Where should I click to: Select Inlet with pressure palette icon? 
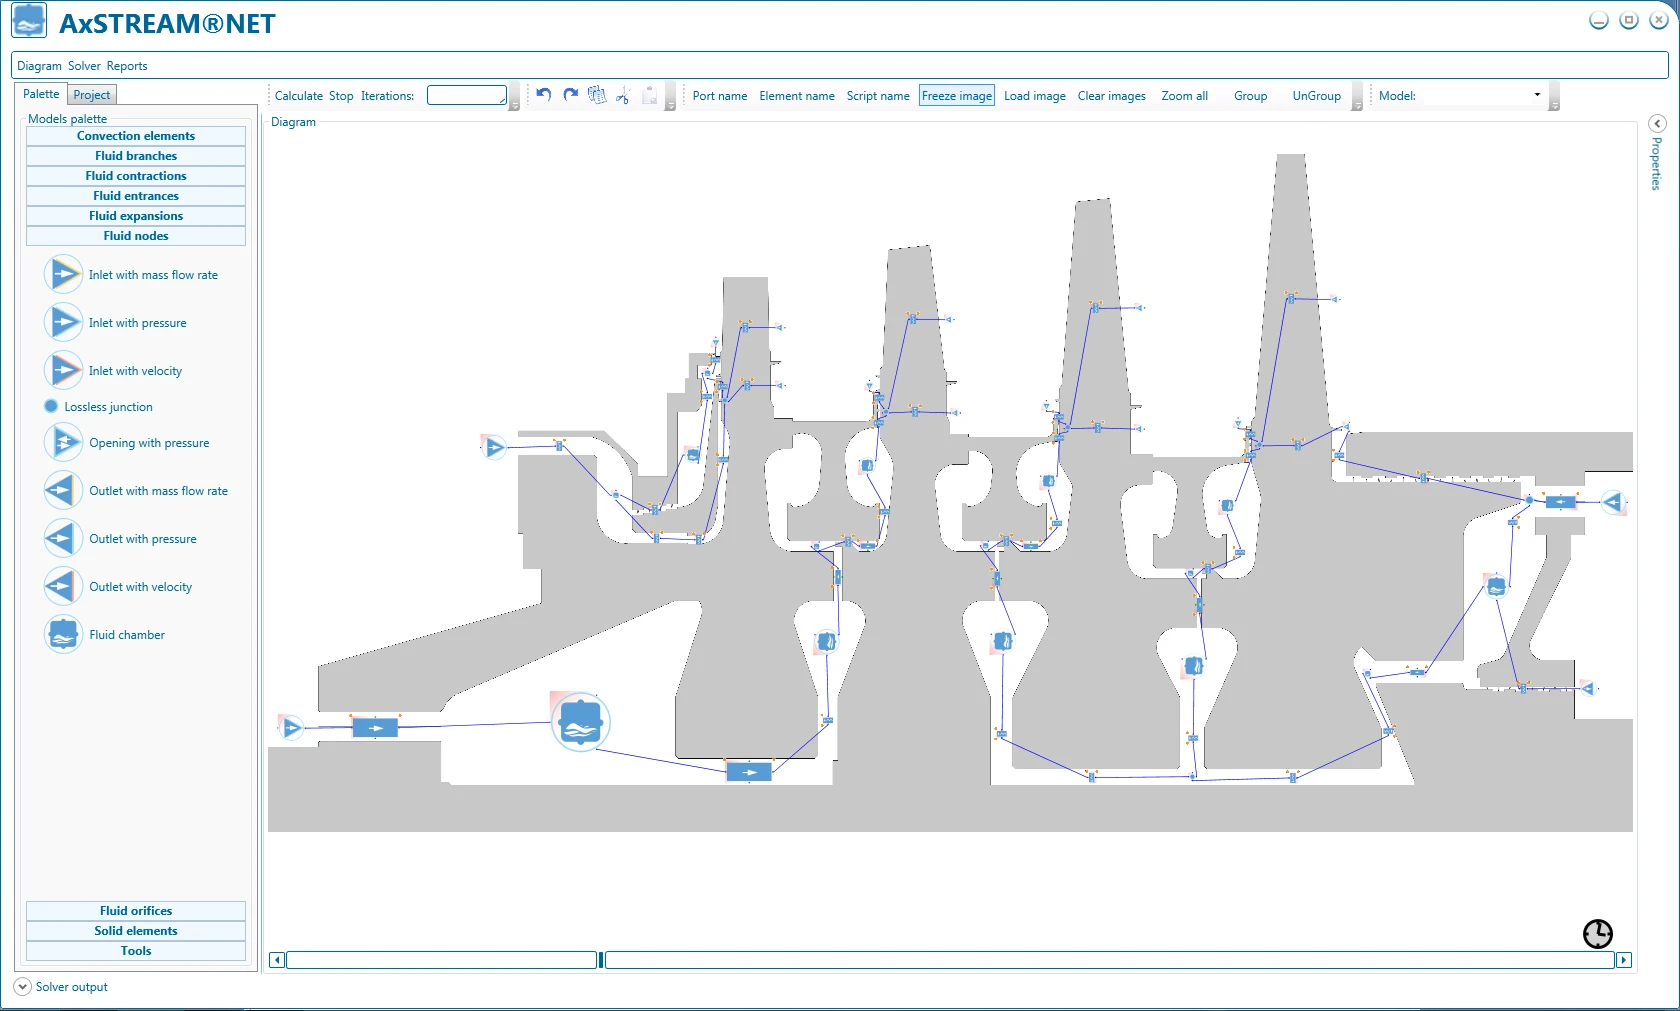coord(63,322)
